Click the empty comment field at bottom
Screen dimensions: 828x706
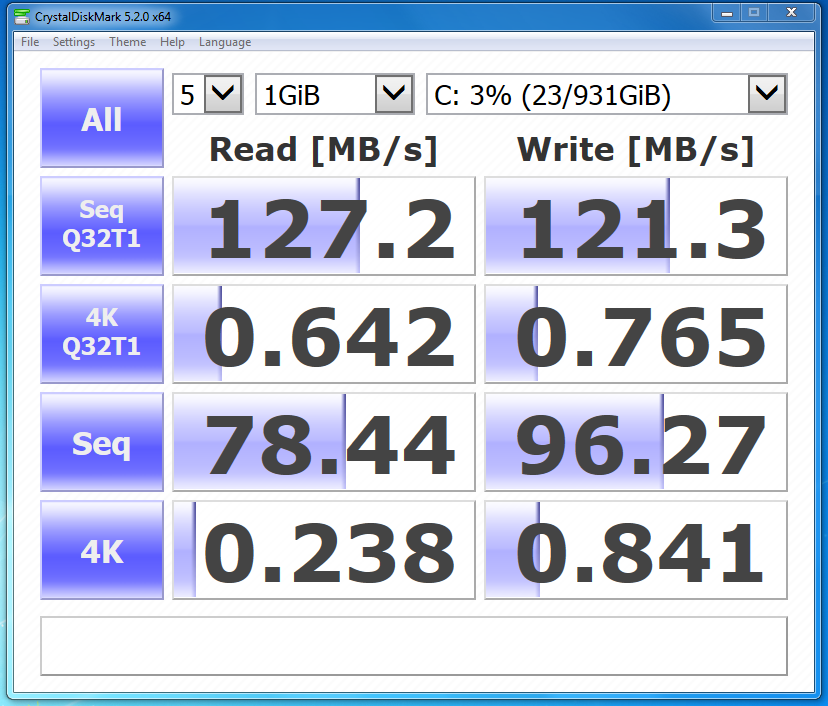coord(414,646)
